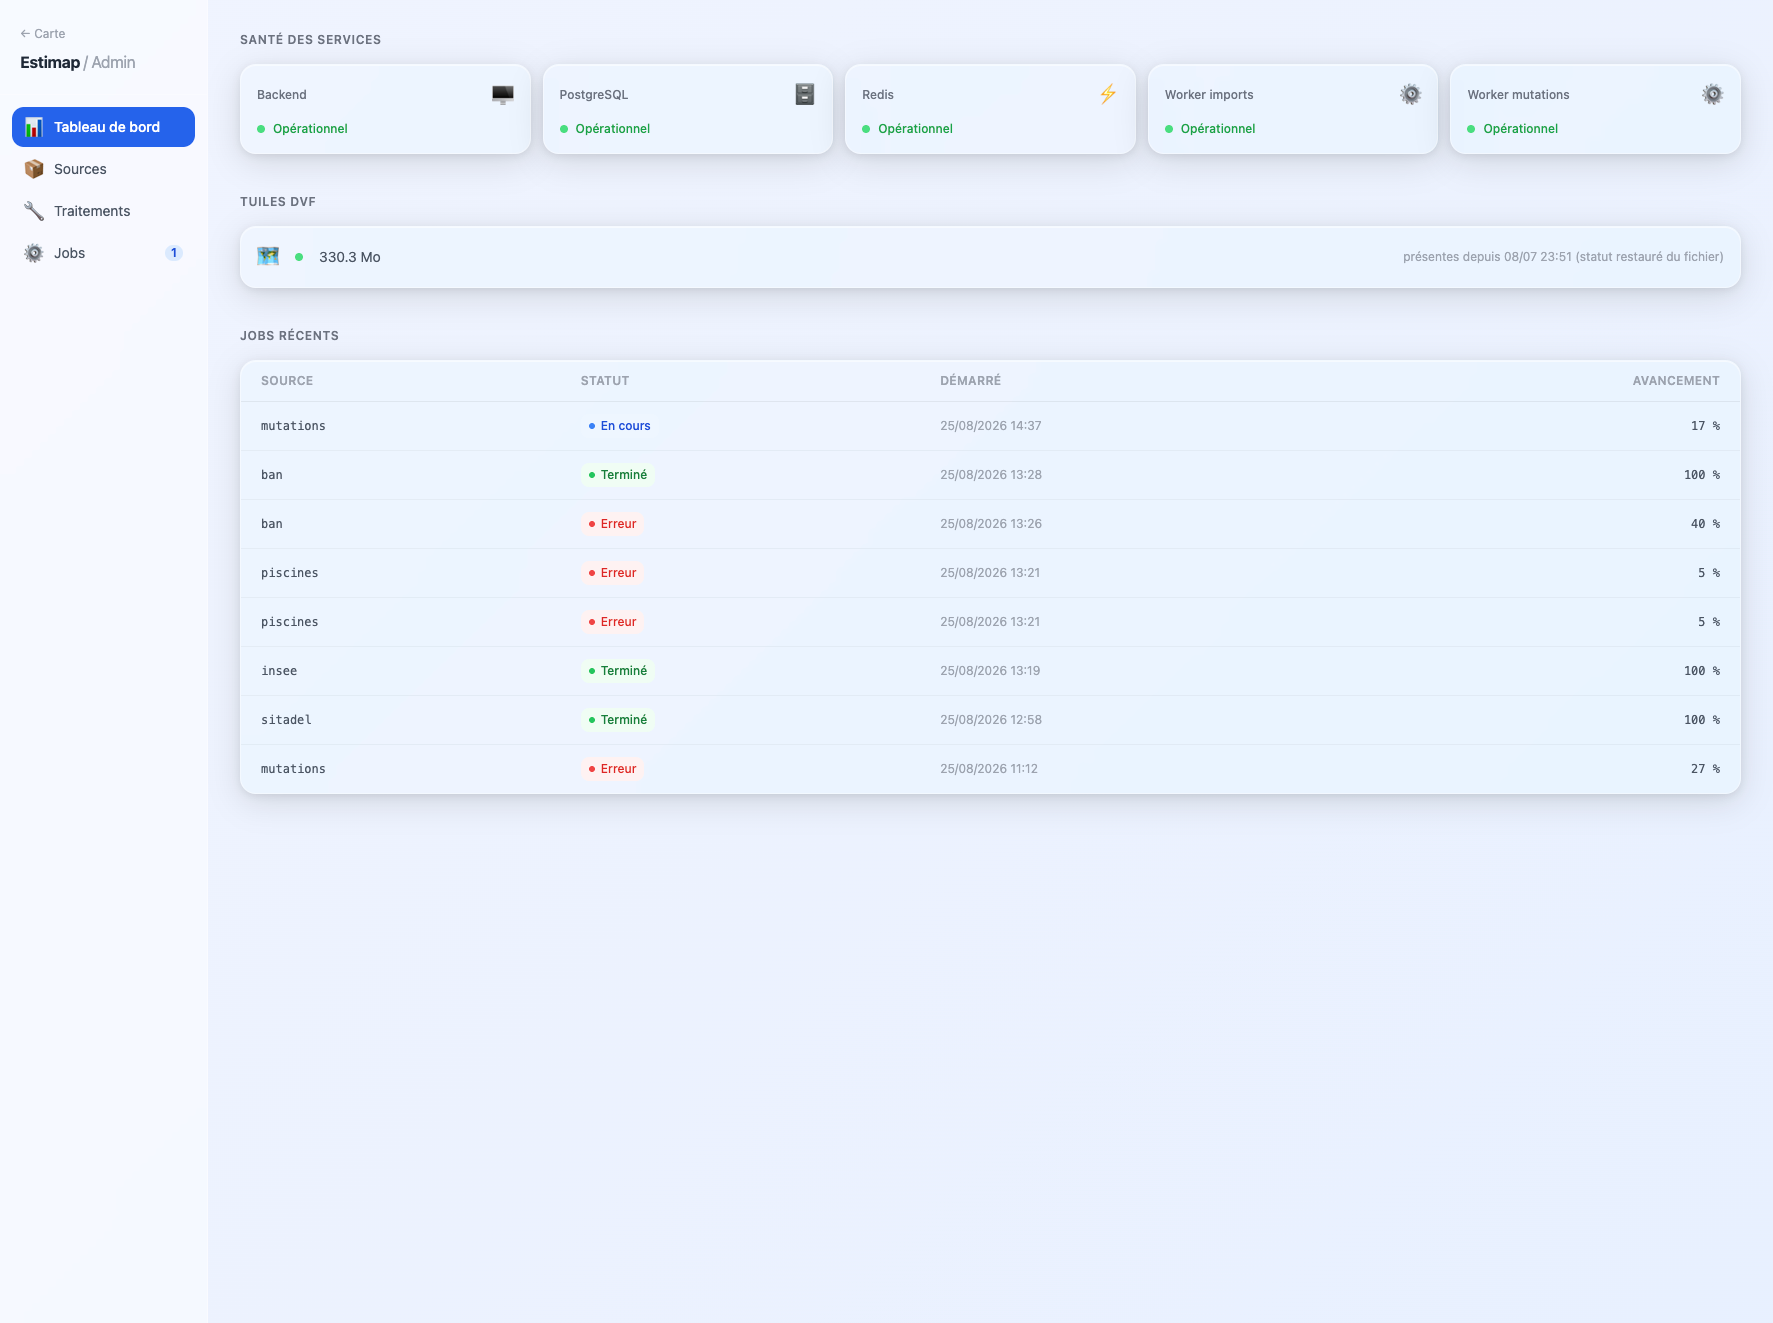Click the Jobs count badge showing 1
The image size is (1773, 1323).
174,253
